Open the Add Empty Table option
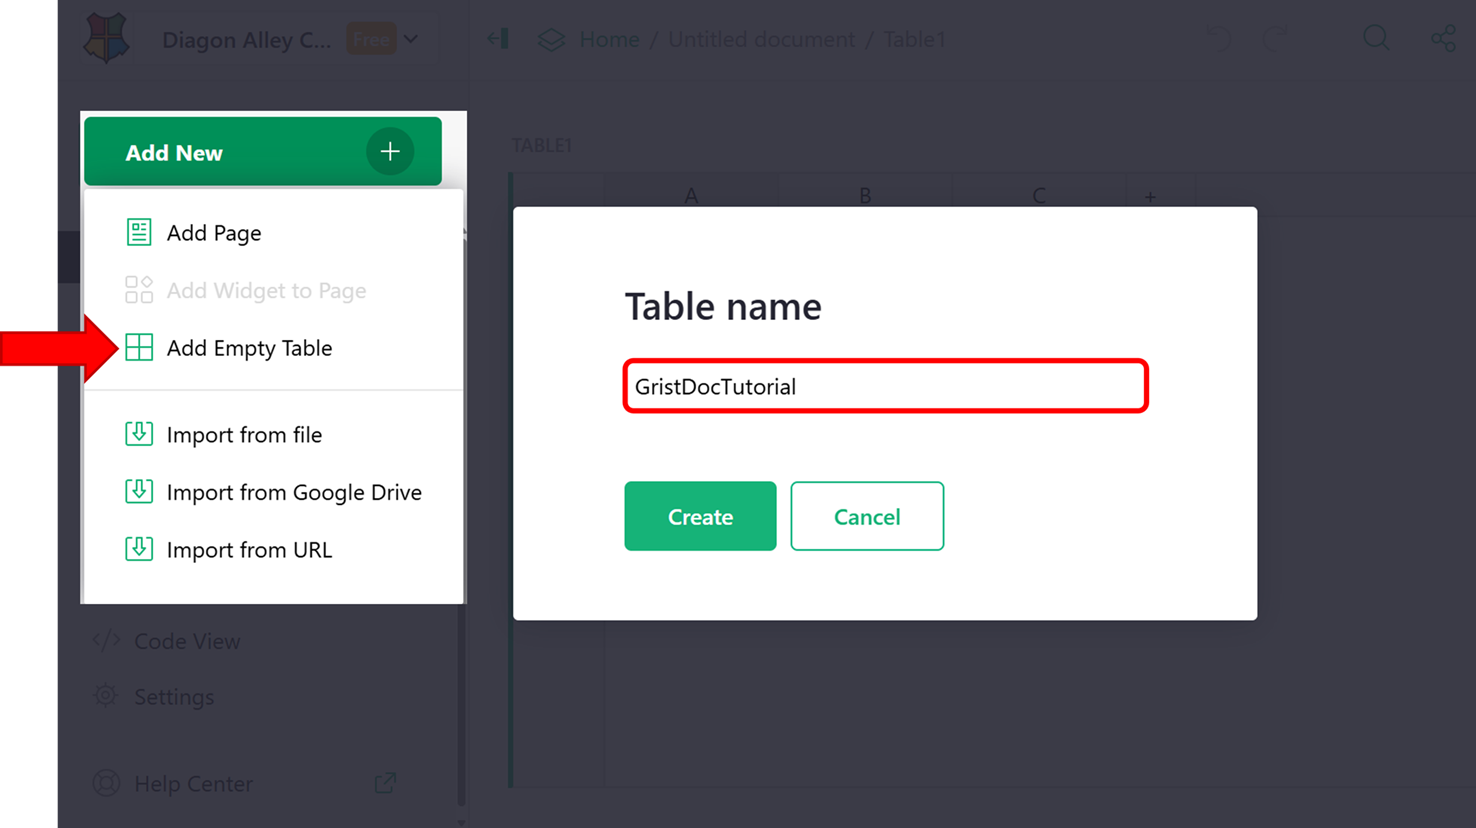 coord(249,348)
